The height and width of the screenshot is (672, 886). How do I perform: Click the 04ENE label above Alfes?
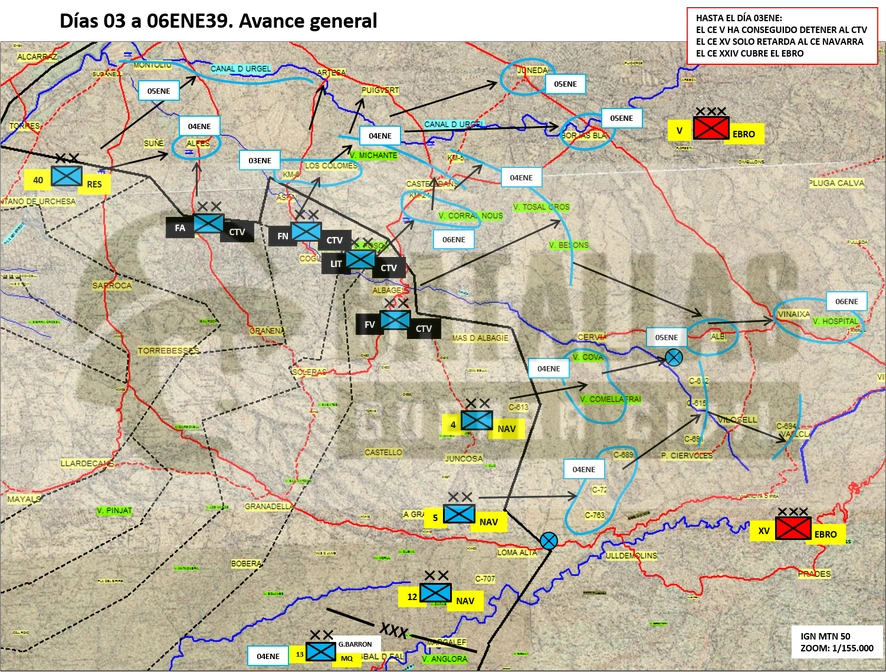point(199,126)
